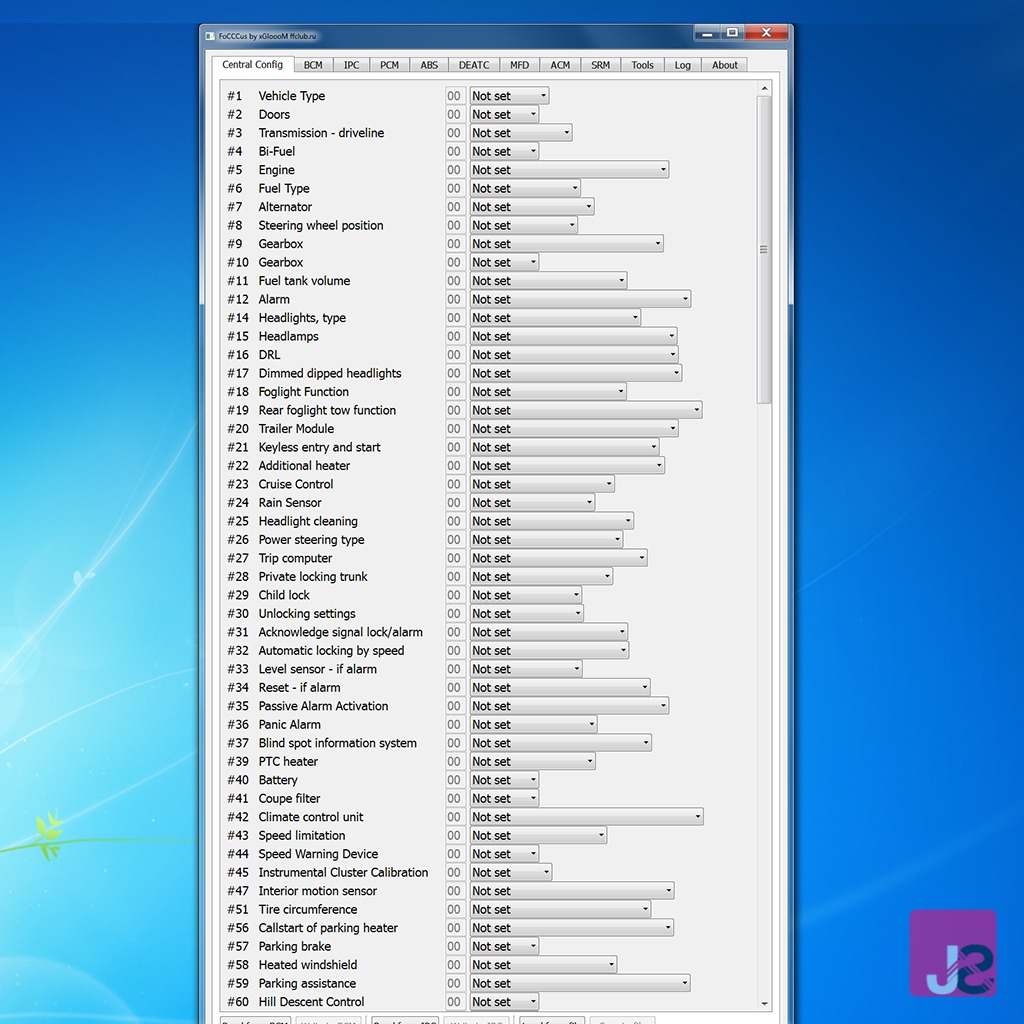Switch to the MFD tab

[520, 65]
